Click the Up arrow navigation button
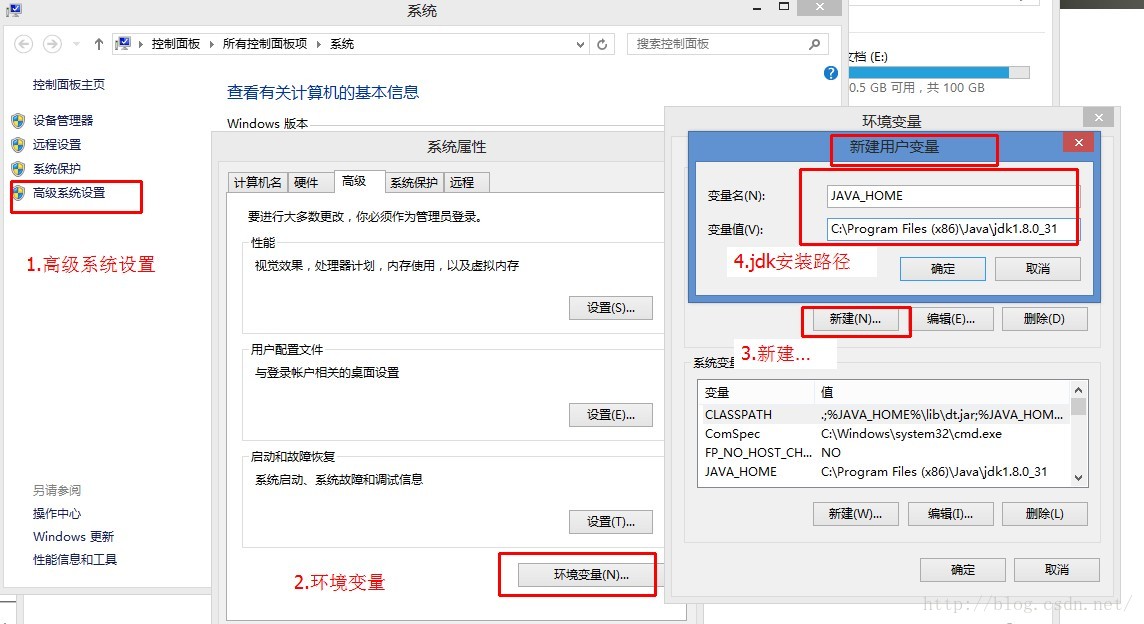1144x624 pixels. tap(98, 45)
